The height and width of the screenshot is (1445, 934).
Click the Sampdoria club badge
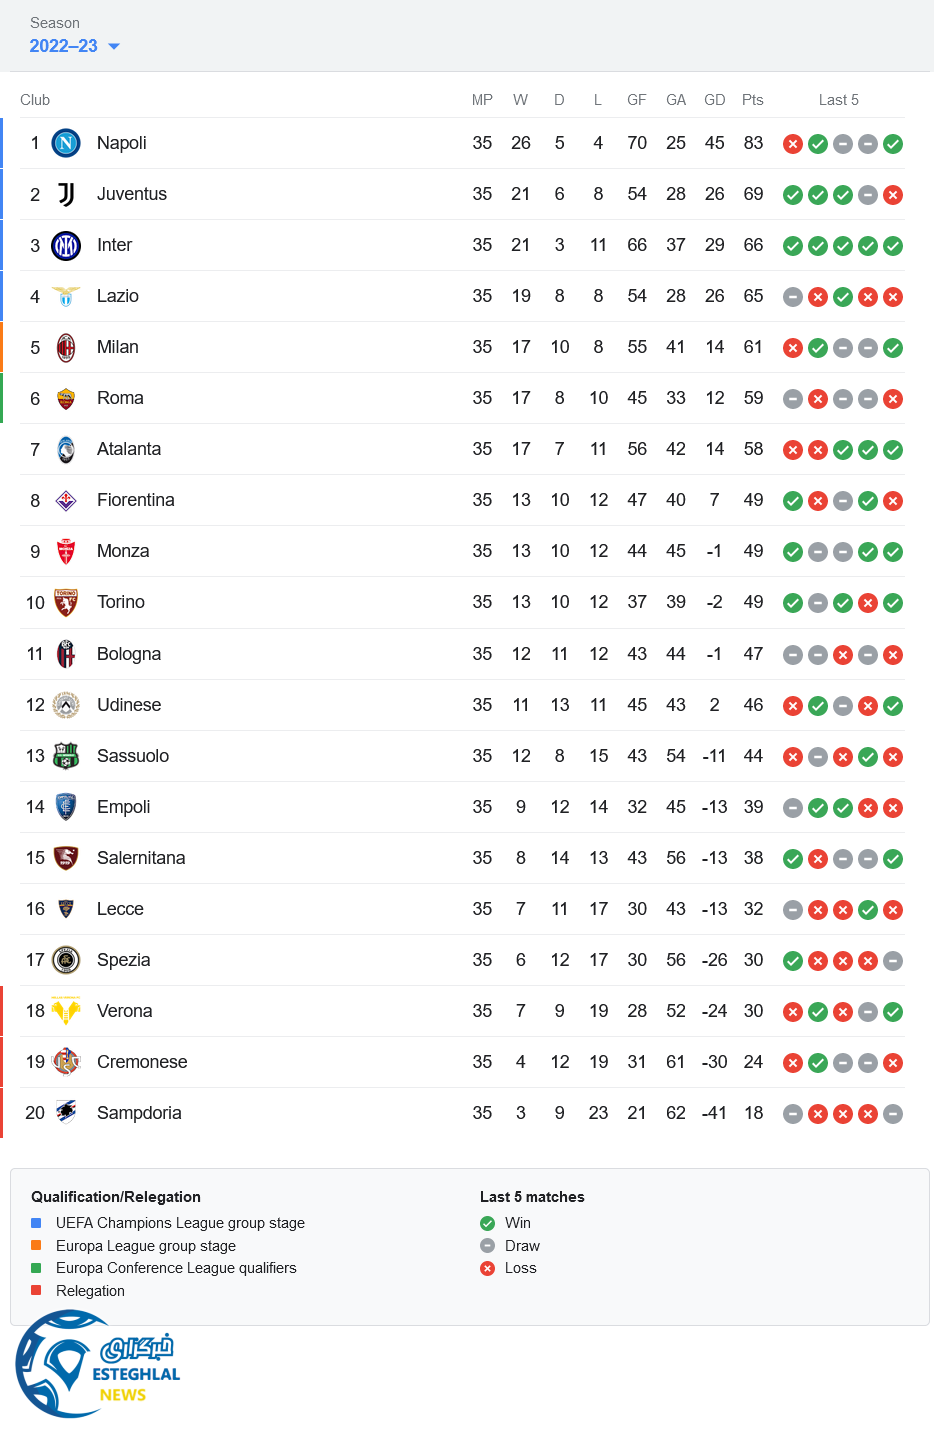pyautogui.click(x=66, y=1113)
